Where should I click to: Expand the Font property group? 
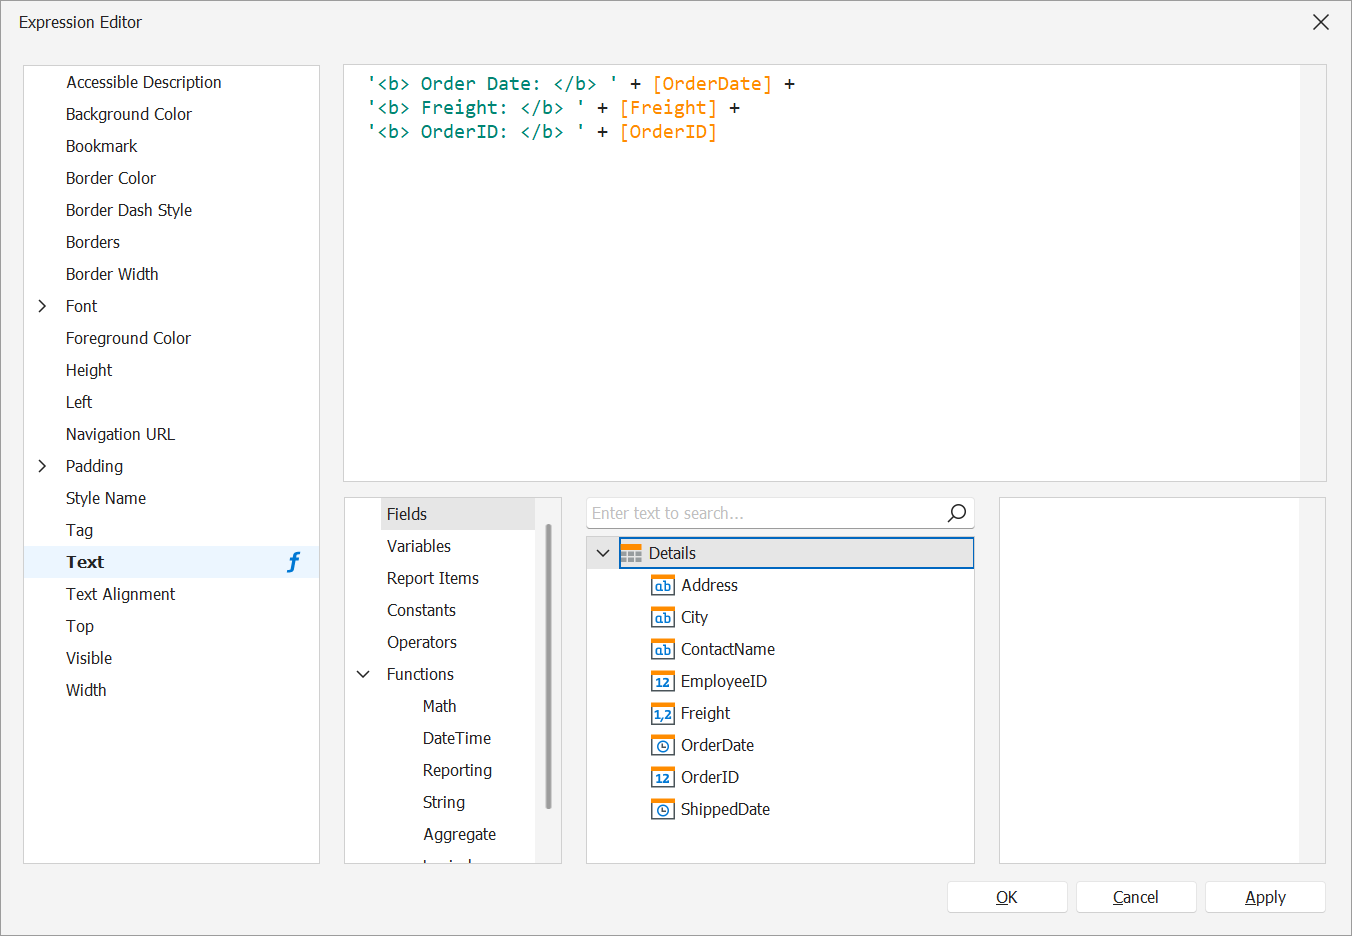pyautogui.click(x=41, y=306)
